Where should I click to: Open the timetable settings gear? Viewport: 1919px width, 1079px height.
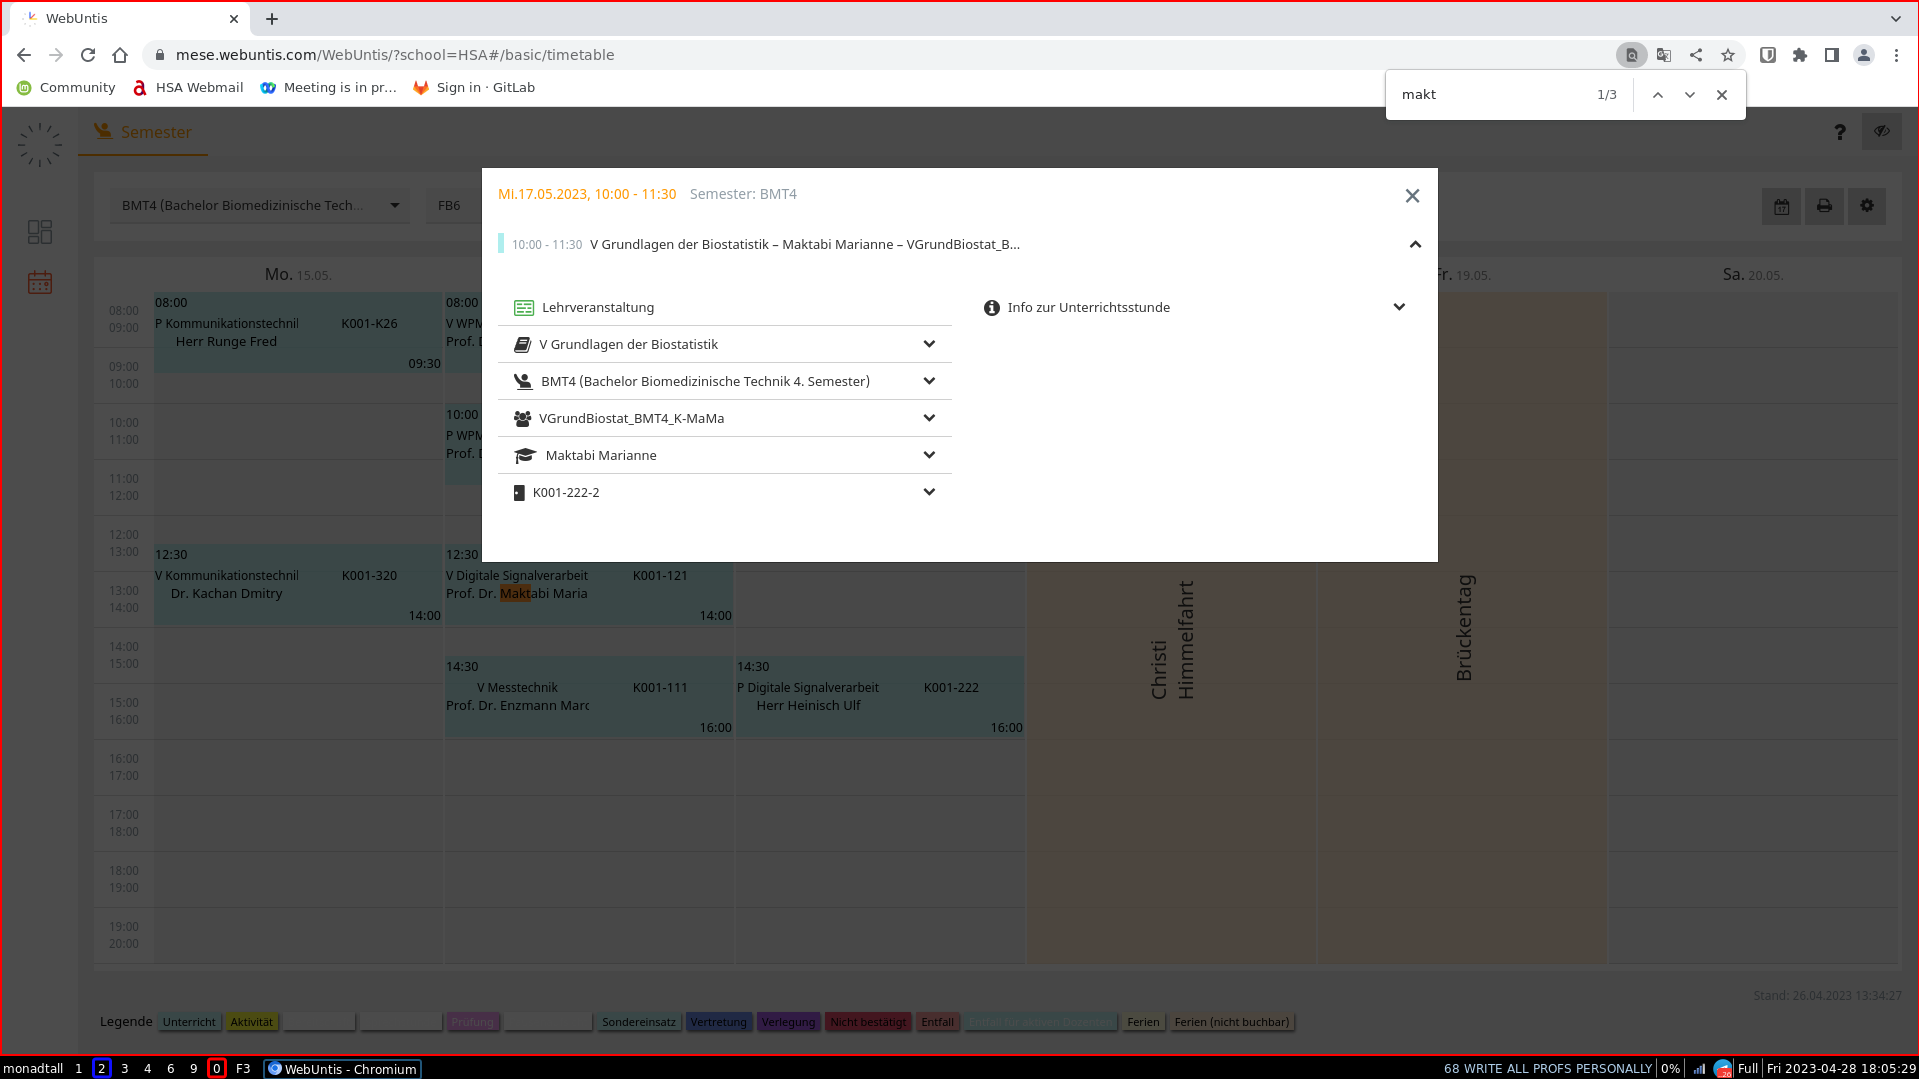click(1867, 206)
